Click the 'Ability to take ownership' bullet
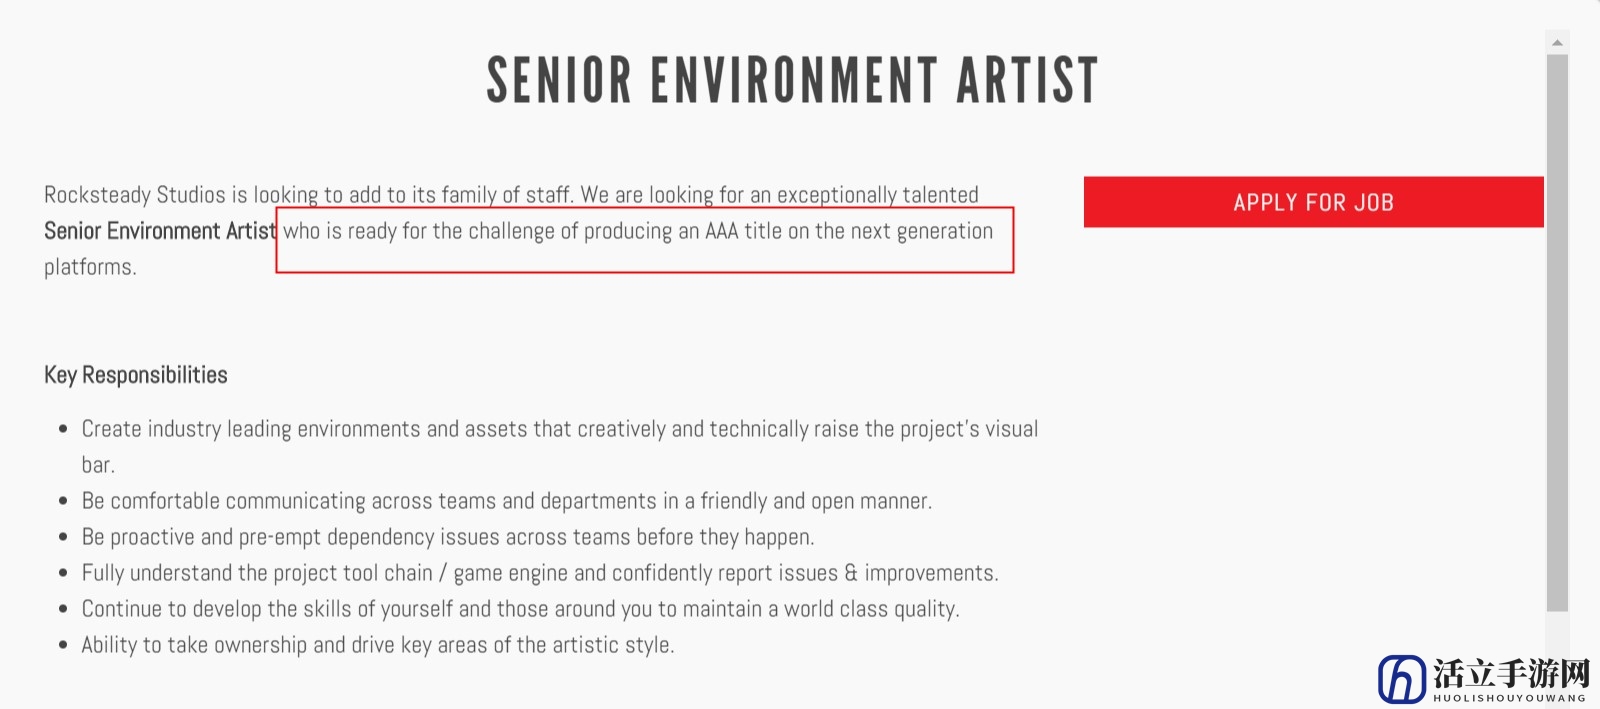 tap(378, 645)
